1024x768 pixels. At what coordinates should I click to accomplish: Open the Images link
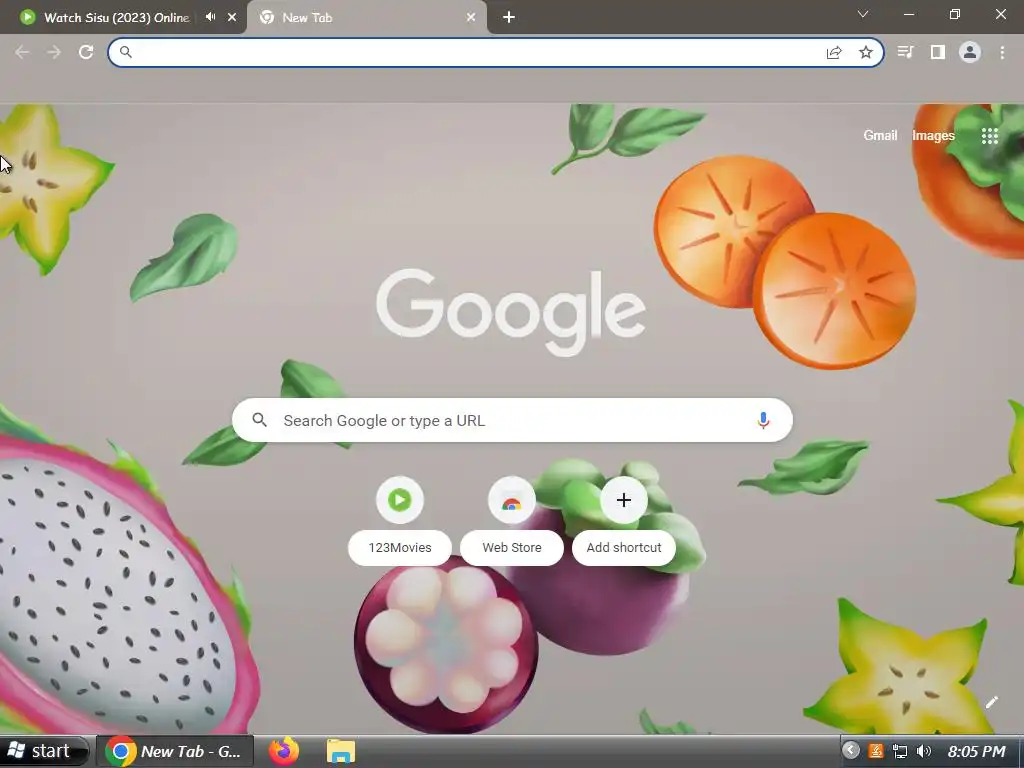[x=933, y=135]
